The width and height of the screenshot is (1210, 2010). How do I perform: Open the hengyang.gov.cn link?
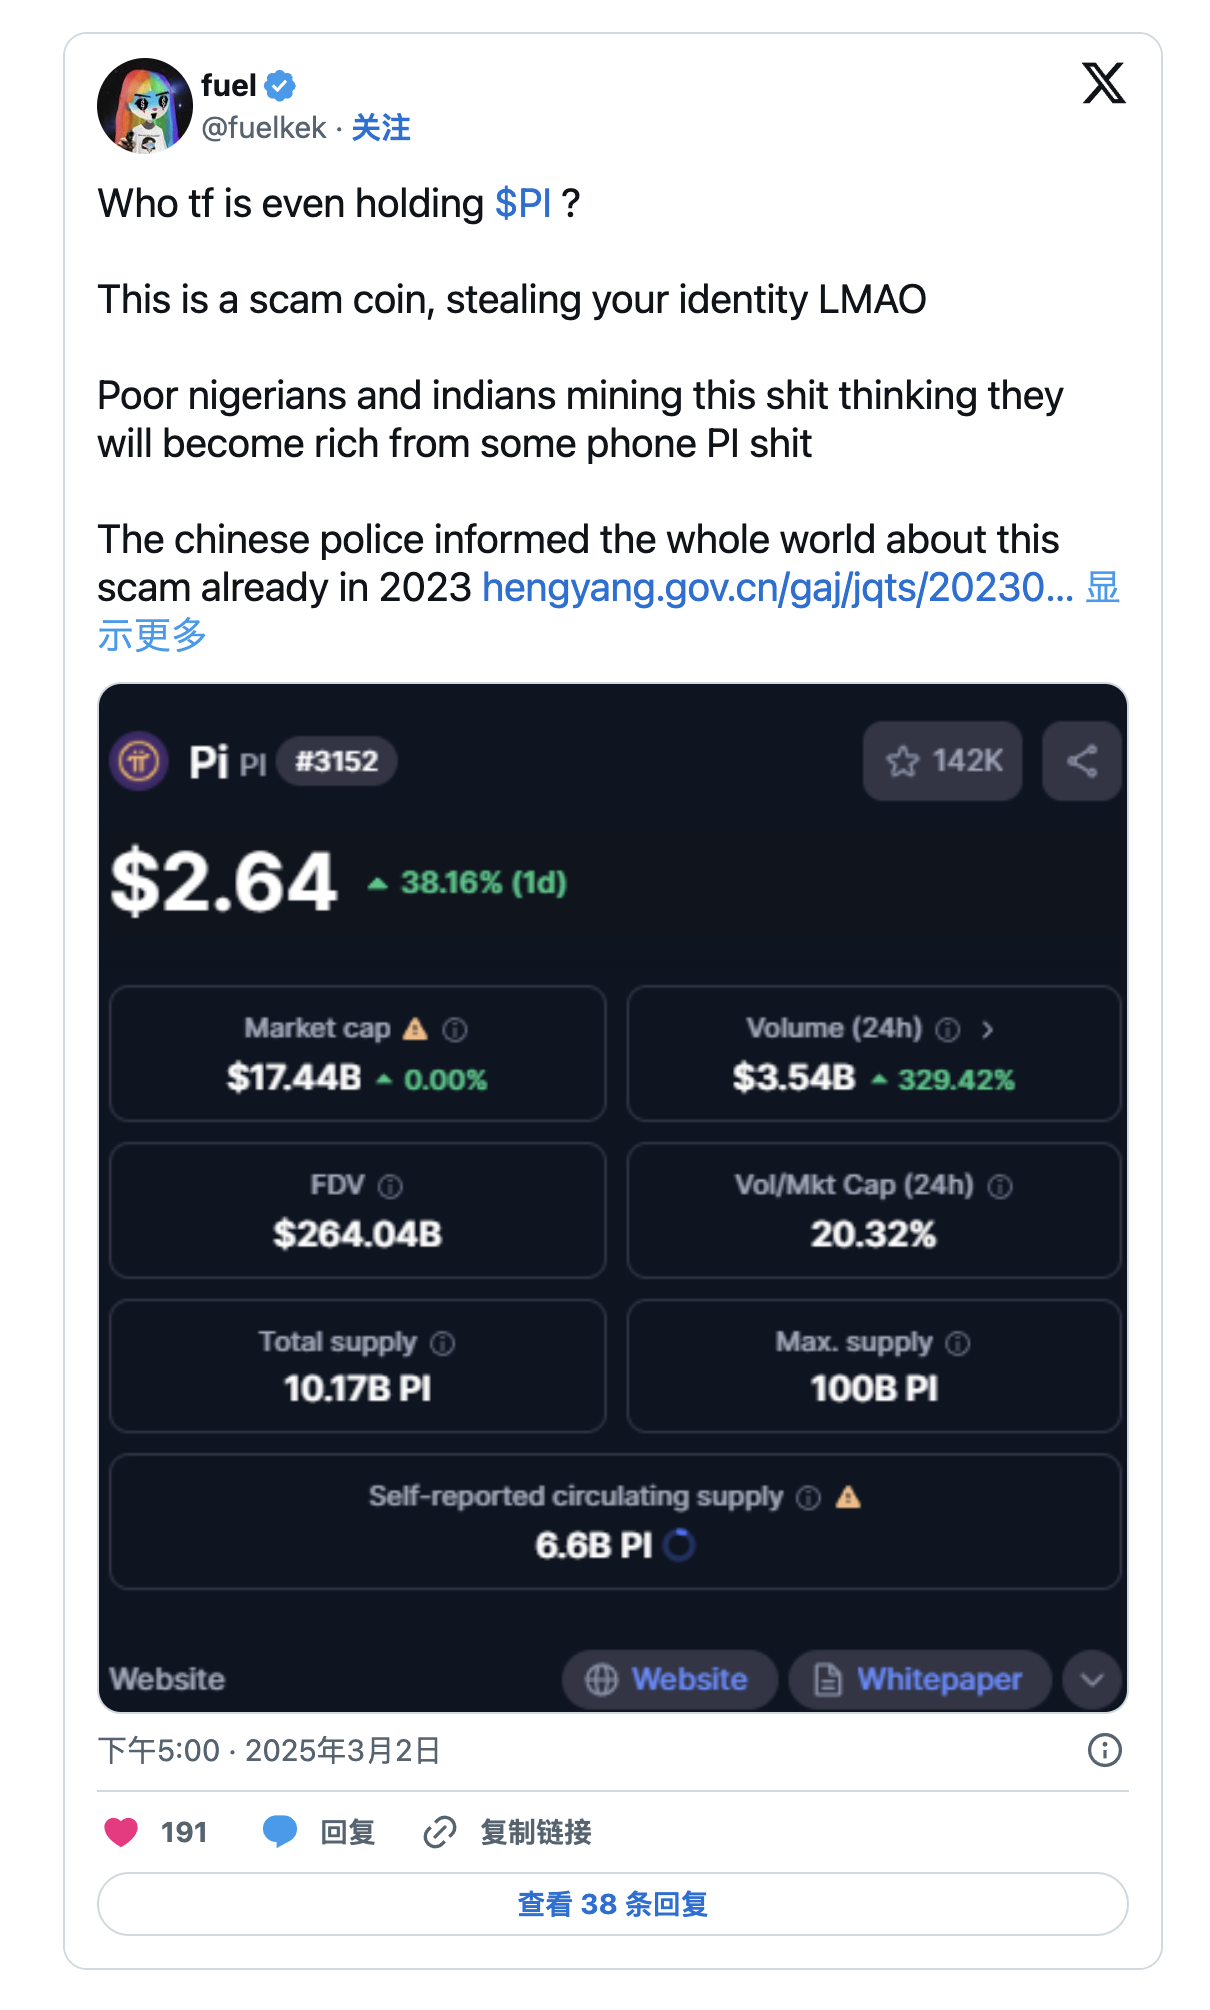pyautogui.click(x=777, y=588)
